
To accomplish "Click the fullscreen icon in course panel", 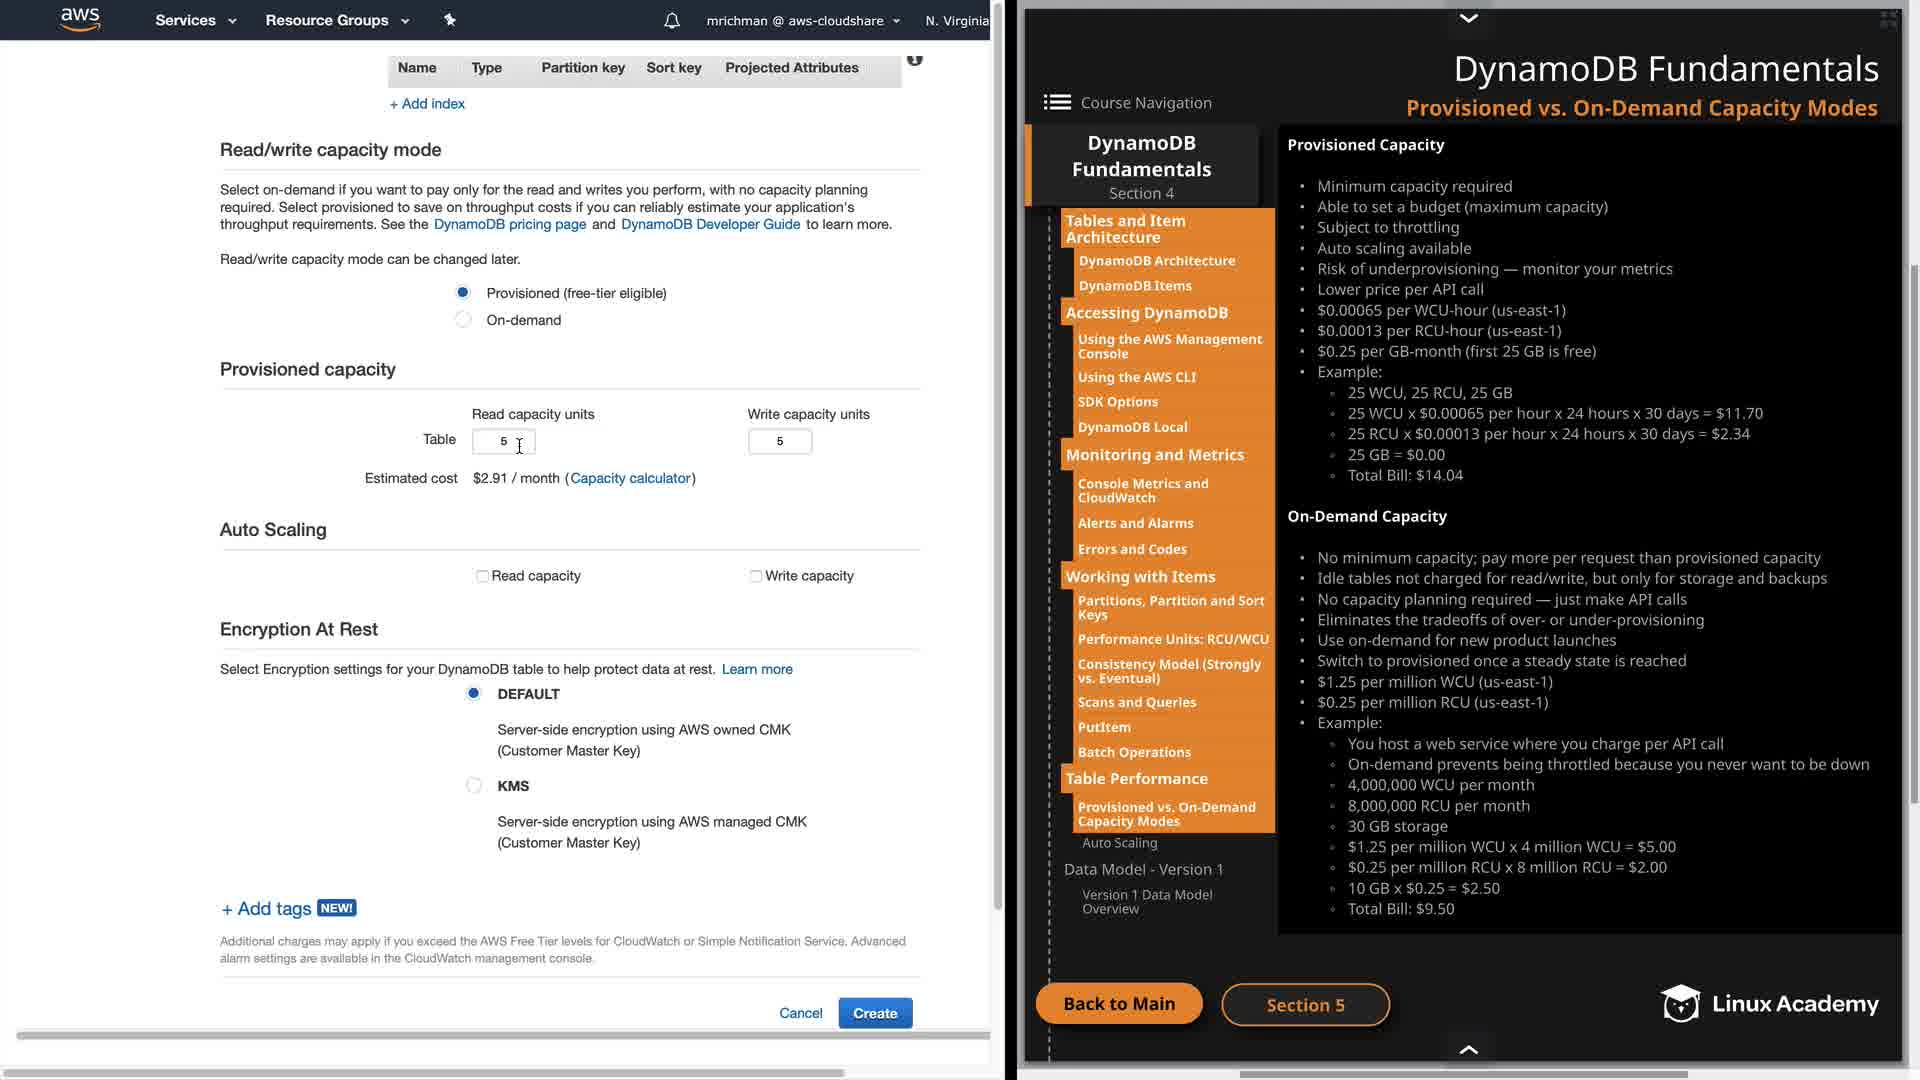I will [x=1888, y=19].
